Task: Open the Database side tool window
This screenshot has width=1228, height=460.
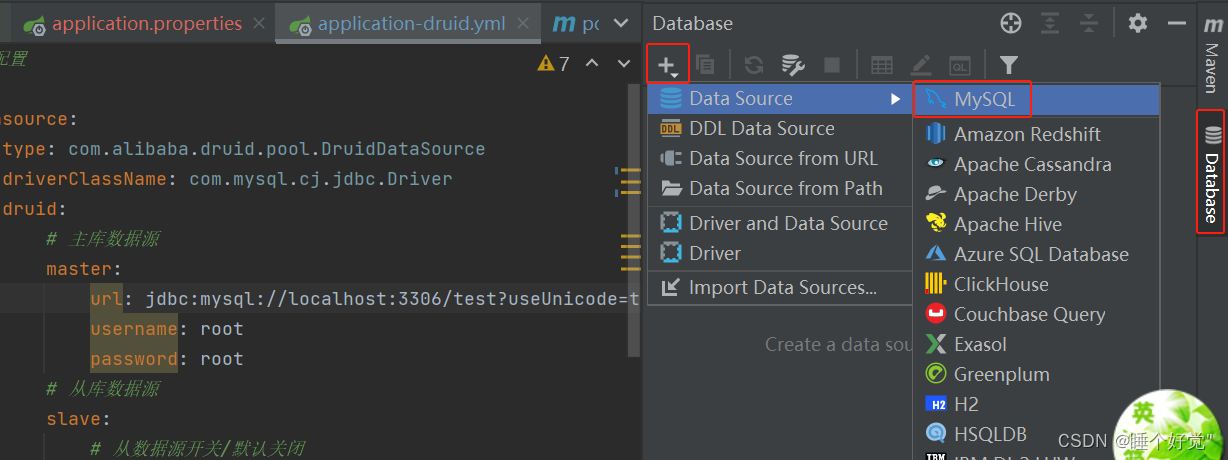Action: (1211, 172)
